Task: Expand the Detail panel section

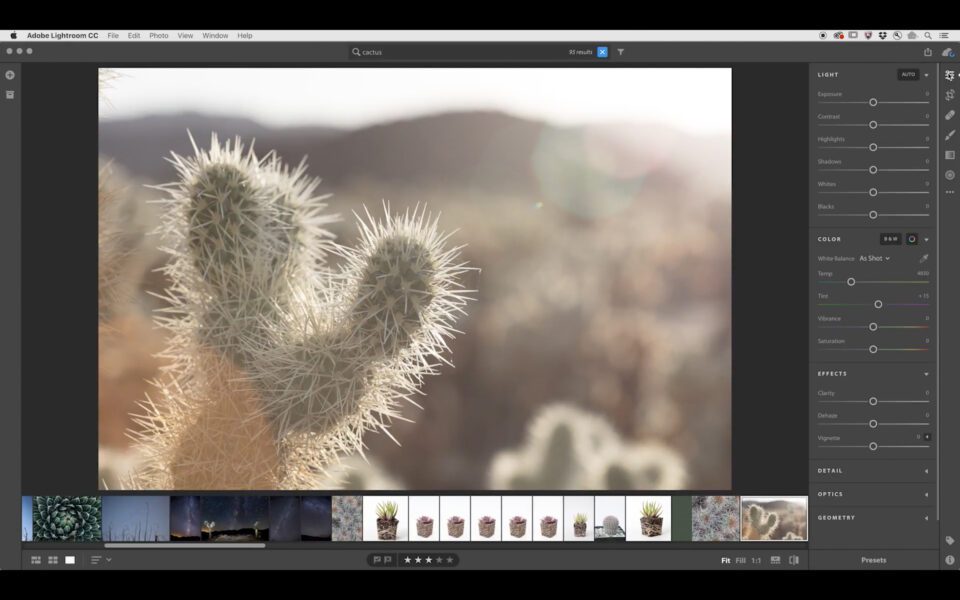Action: click(926, 471)
